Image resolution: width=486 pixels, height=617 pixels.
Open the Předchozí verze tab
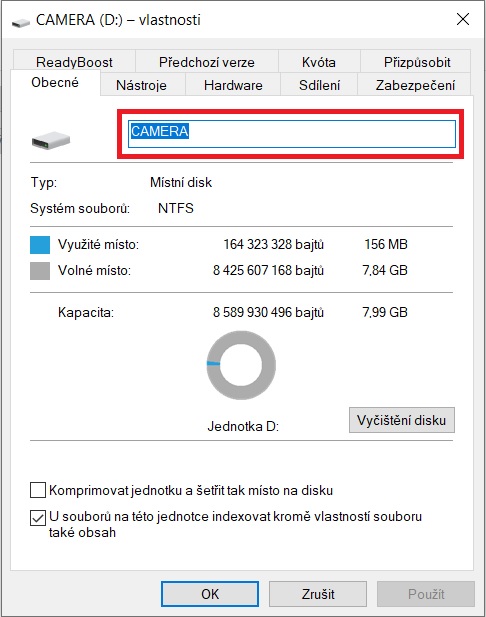point(207,62)
